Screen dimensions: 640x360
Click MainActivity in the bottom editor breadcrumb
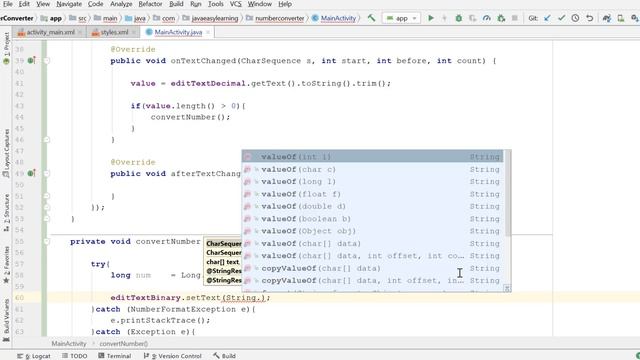pyautogui.click(x=69, y=344)
